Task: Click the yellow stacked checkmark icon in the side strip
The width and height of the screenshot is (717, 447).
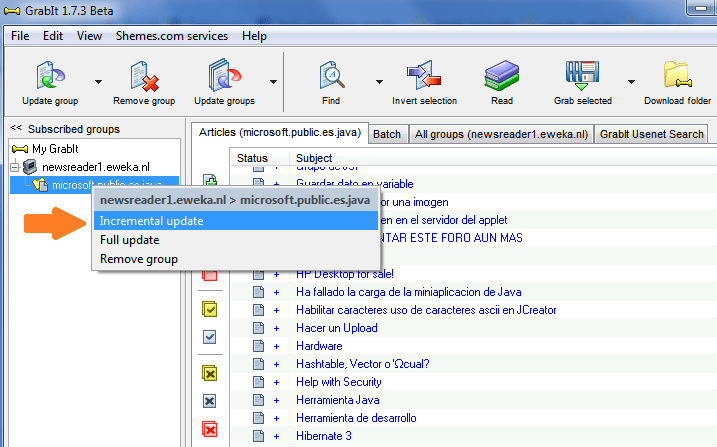Action: coord(210,309)
